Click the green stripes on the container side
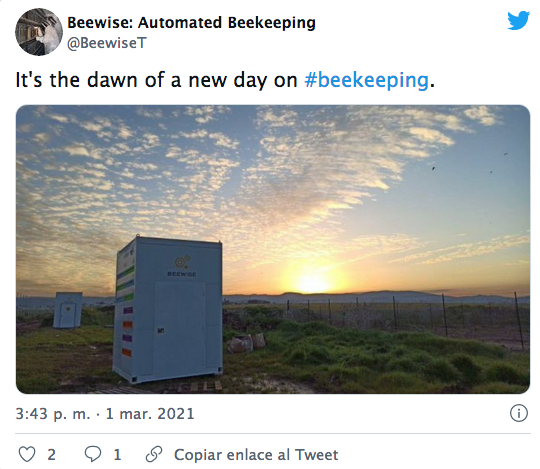 point(125,282)
